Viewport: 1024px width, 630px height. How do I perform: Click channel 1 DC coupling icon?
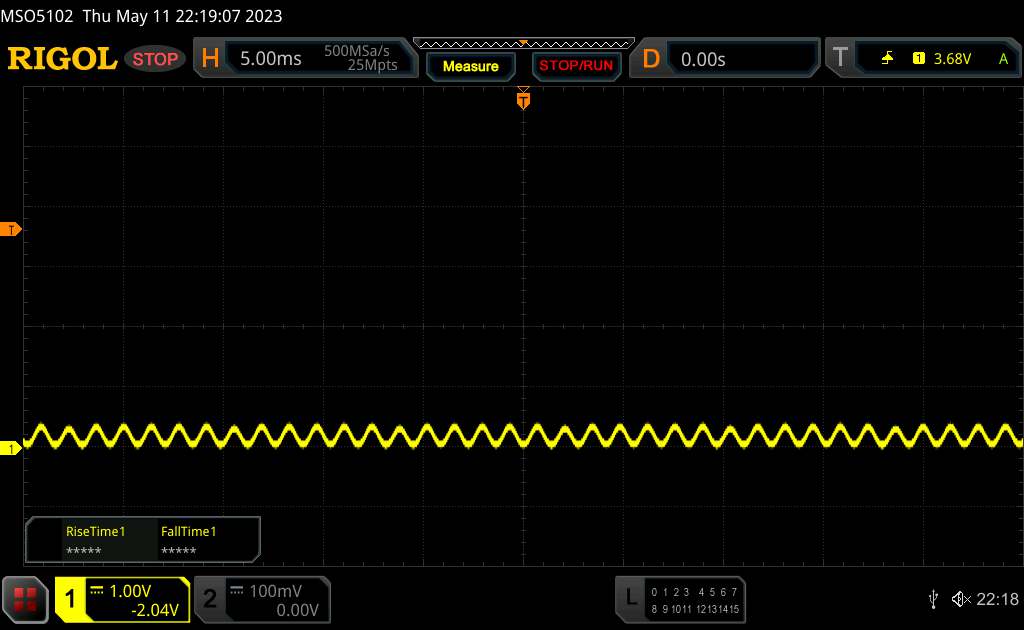pos(97,590)
